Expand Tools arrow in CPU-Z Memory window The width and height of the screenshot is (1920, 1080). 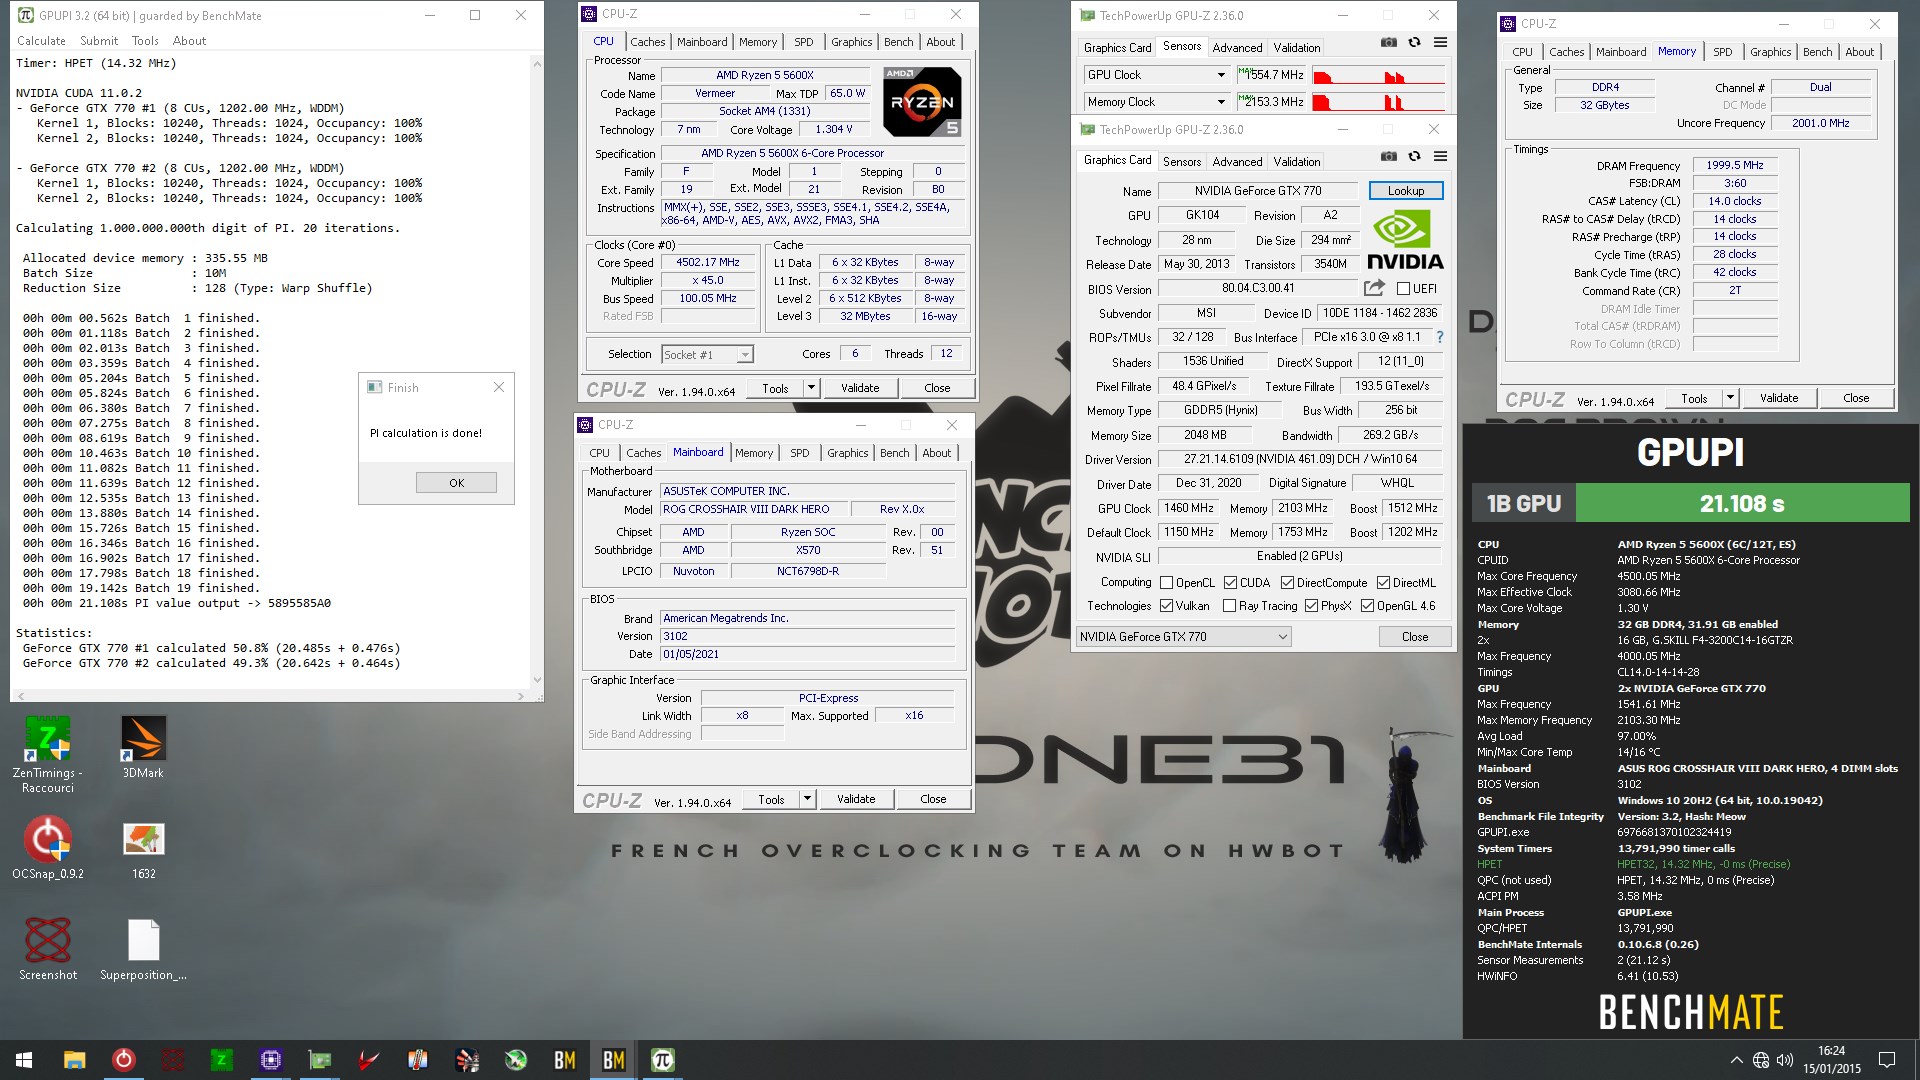(x=1730, y=398)
